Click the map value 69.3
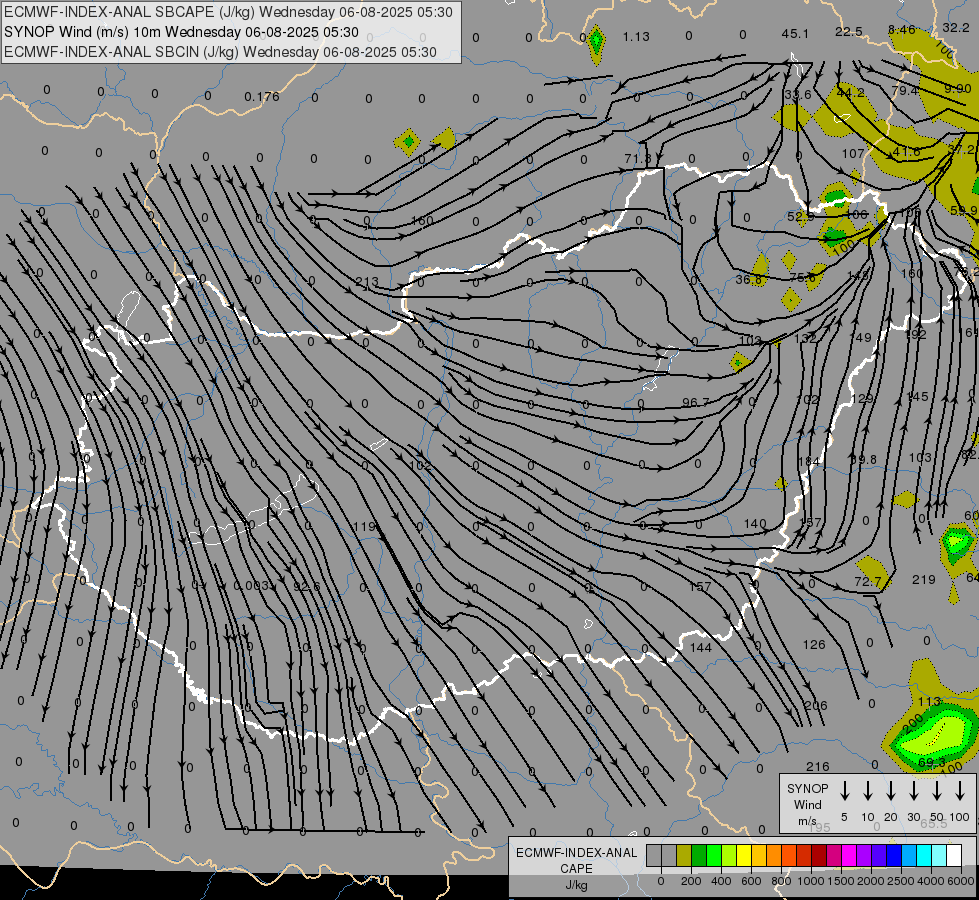This screenshot has width=979, height=900. click(x=932, y=763)
